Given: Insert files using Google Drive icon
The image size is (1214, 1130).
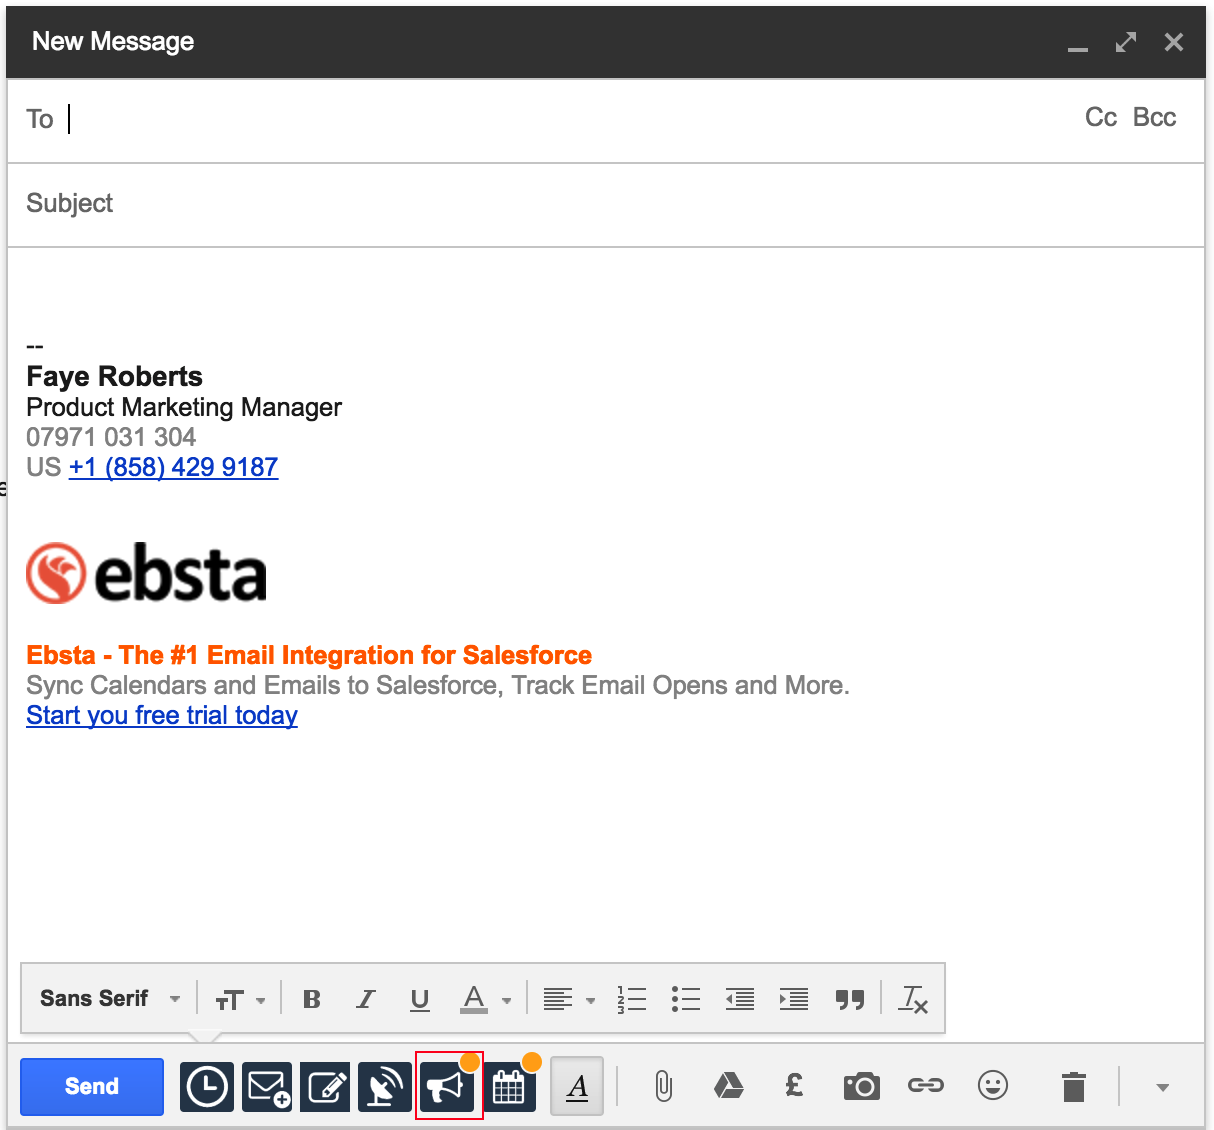Looking at the screenshot, I should click(x=728, y=1086).
